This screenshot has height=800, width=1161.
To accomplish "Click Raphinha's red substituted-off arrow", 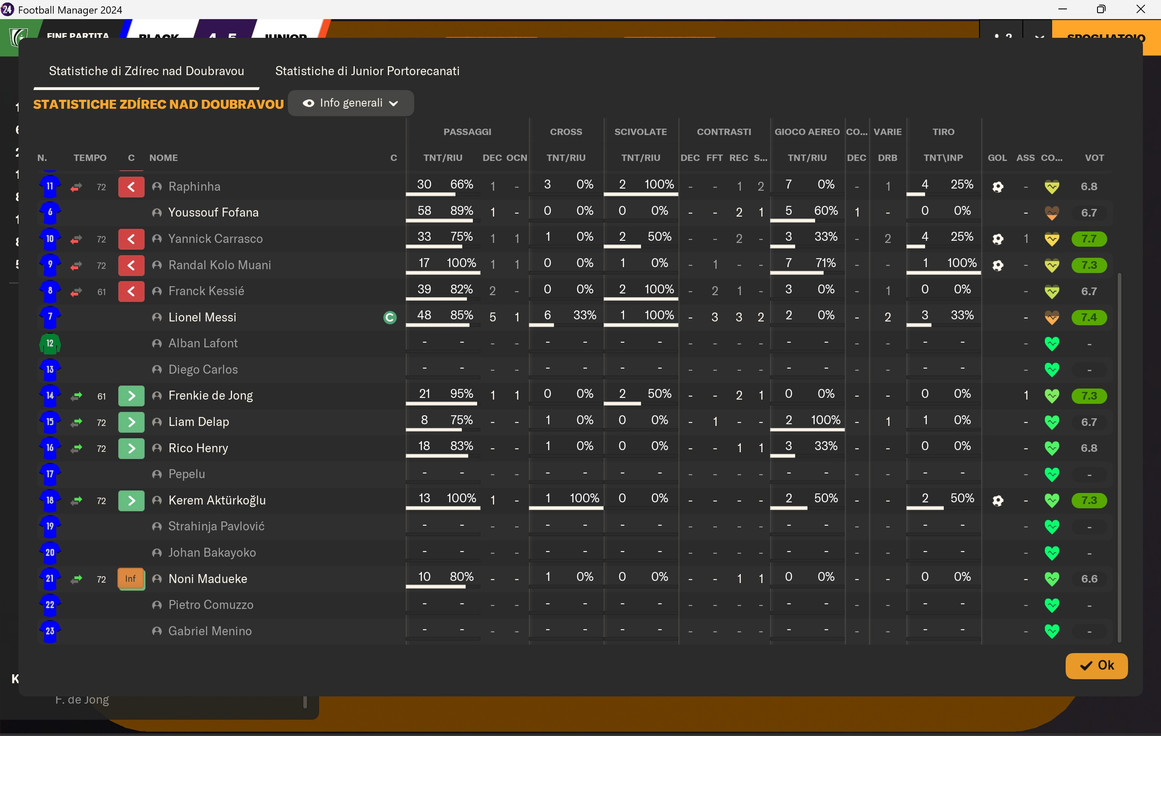I will [131, 187].
